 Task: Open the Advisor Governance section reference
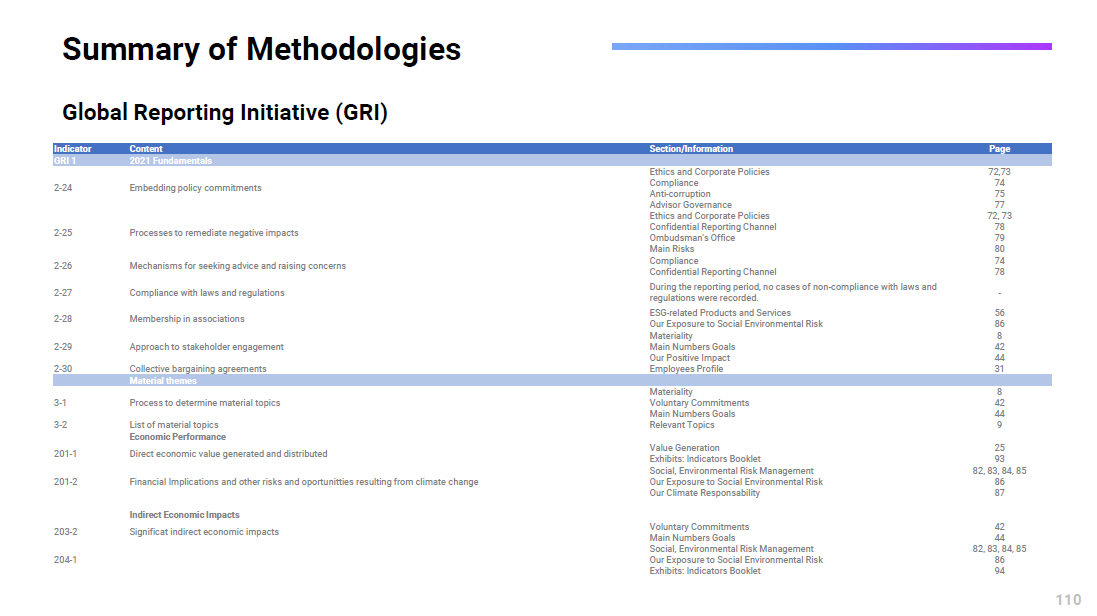click(690, 205)
